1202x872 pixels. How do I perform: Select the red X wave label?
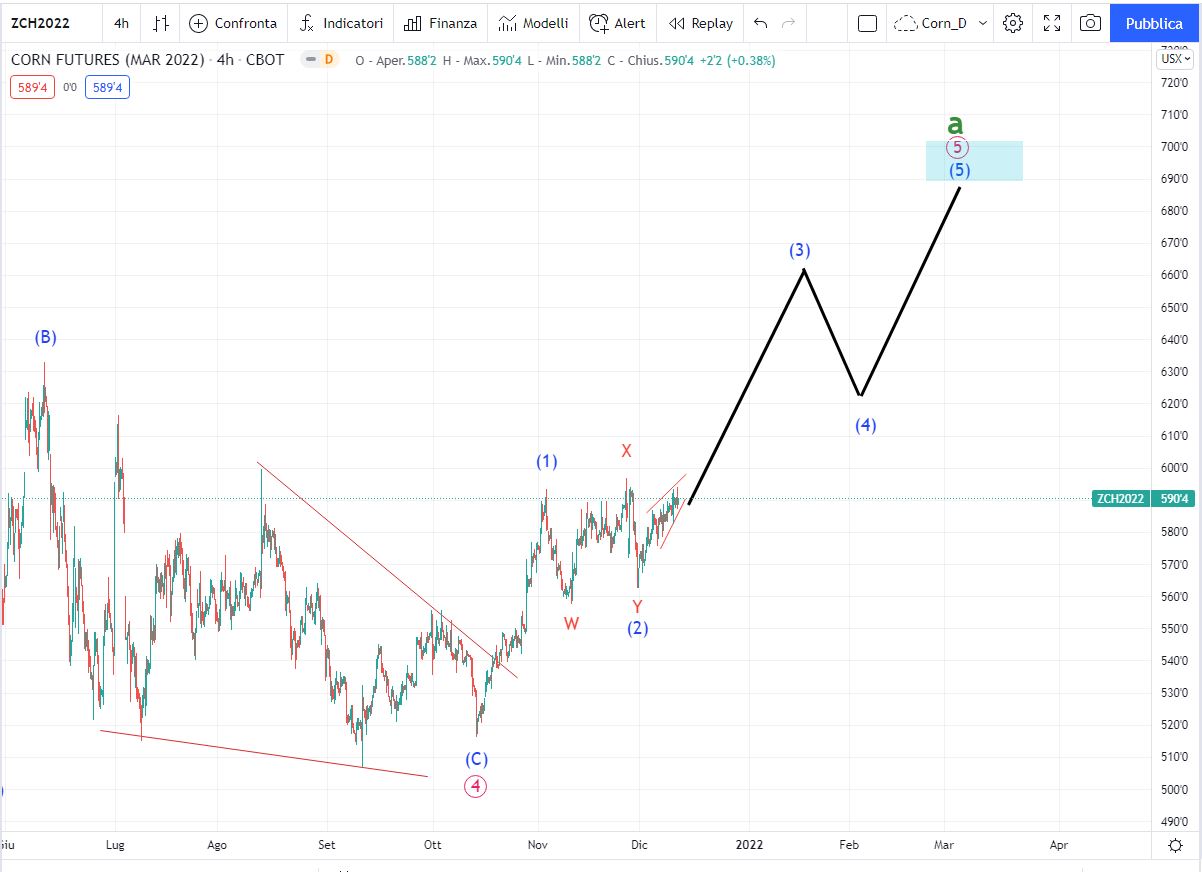[x=626, y=451]
